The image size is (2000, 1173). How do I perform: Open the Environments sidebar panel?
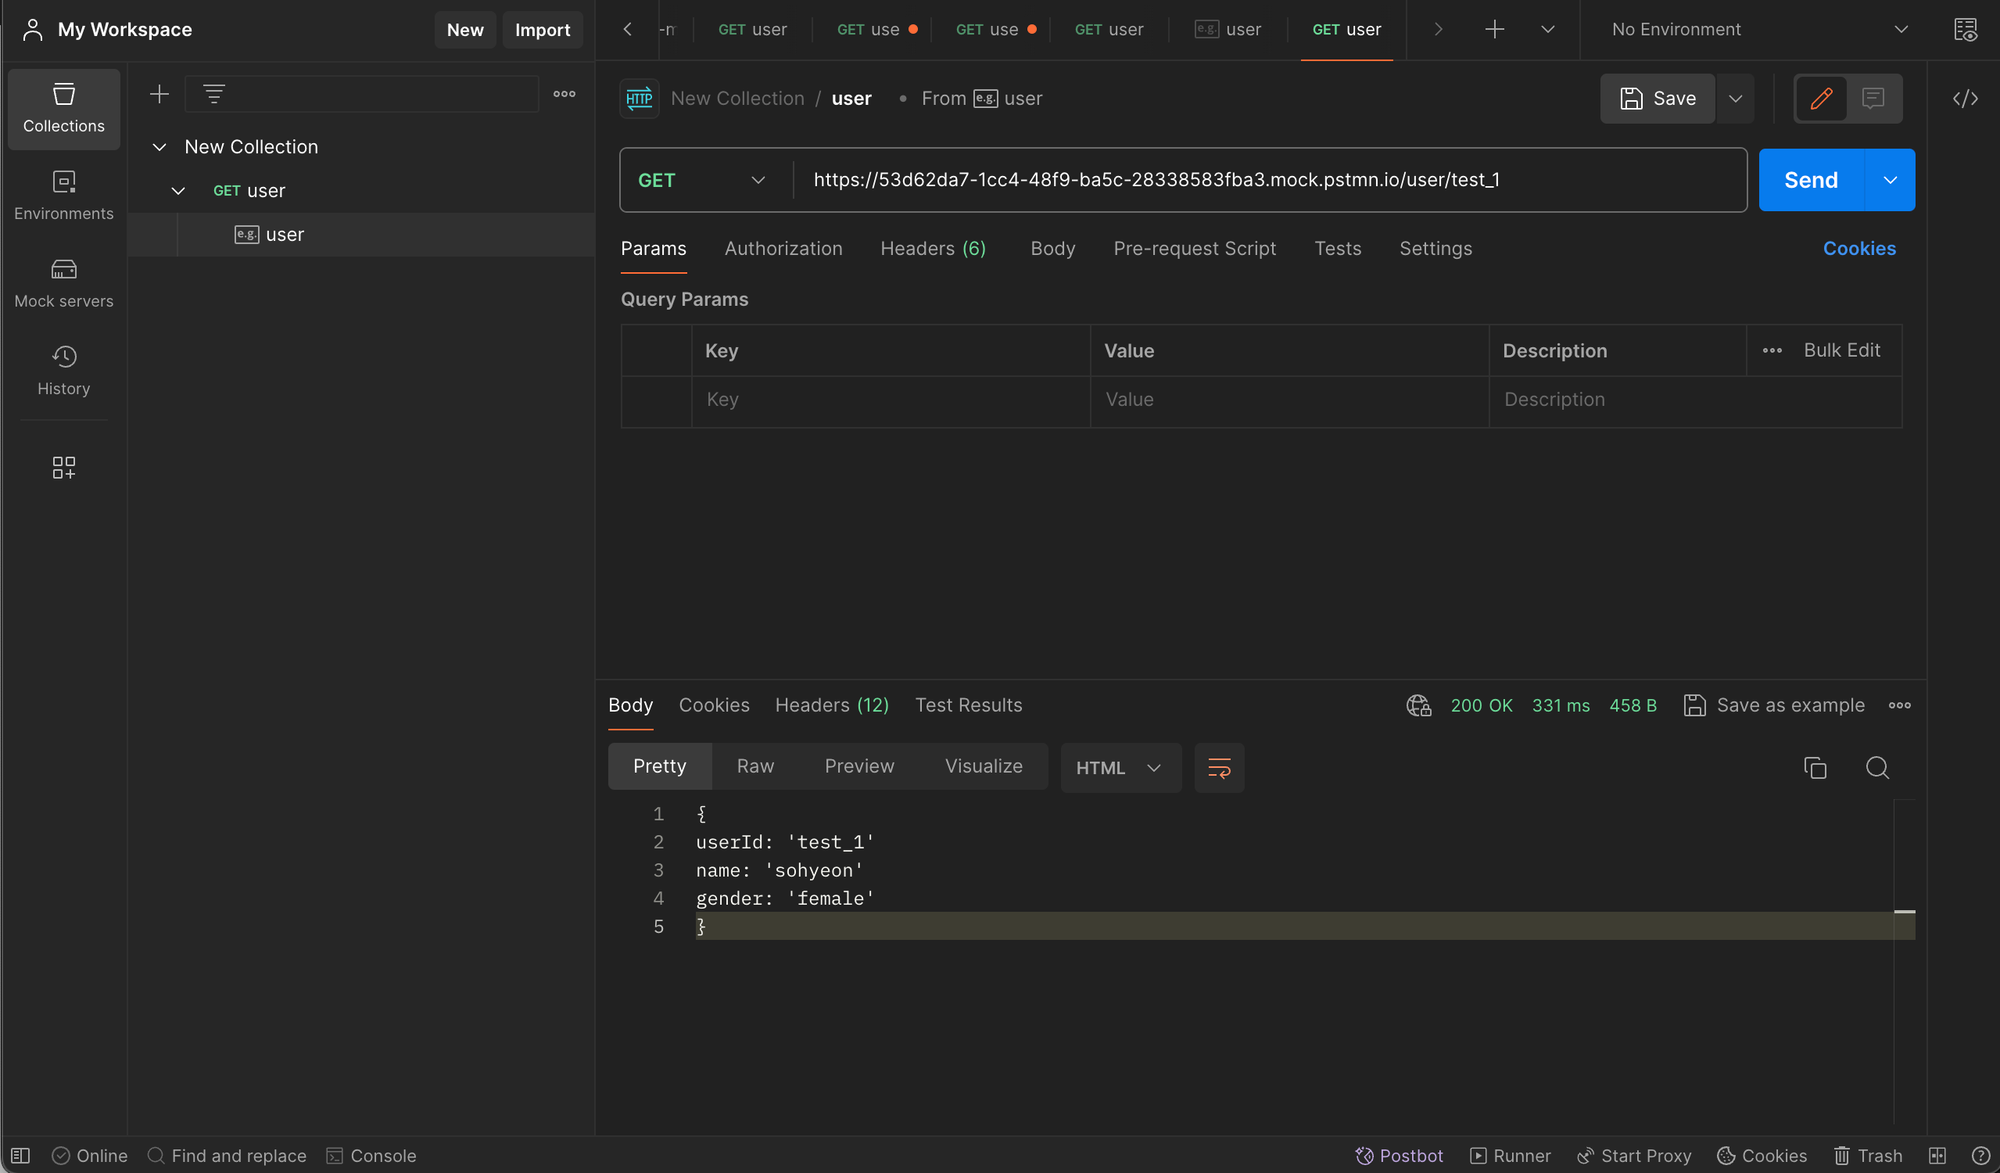pos(63,195)
